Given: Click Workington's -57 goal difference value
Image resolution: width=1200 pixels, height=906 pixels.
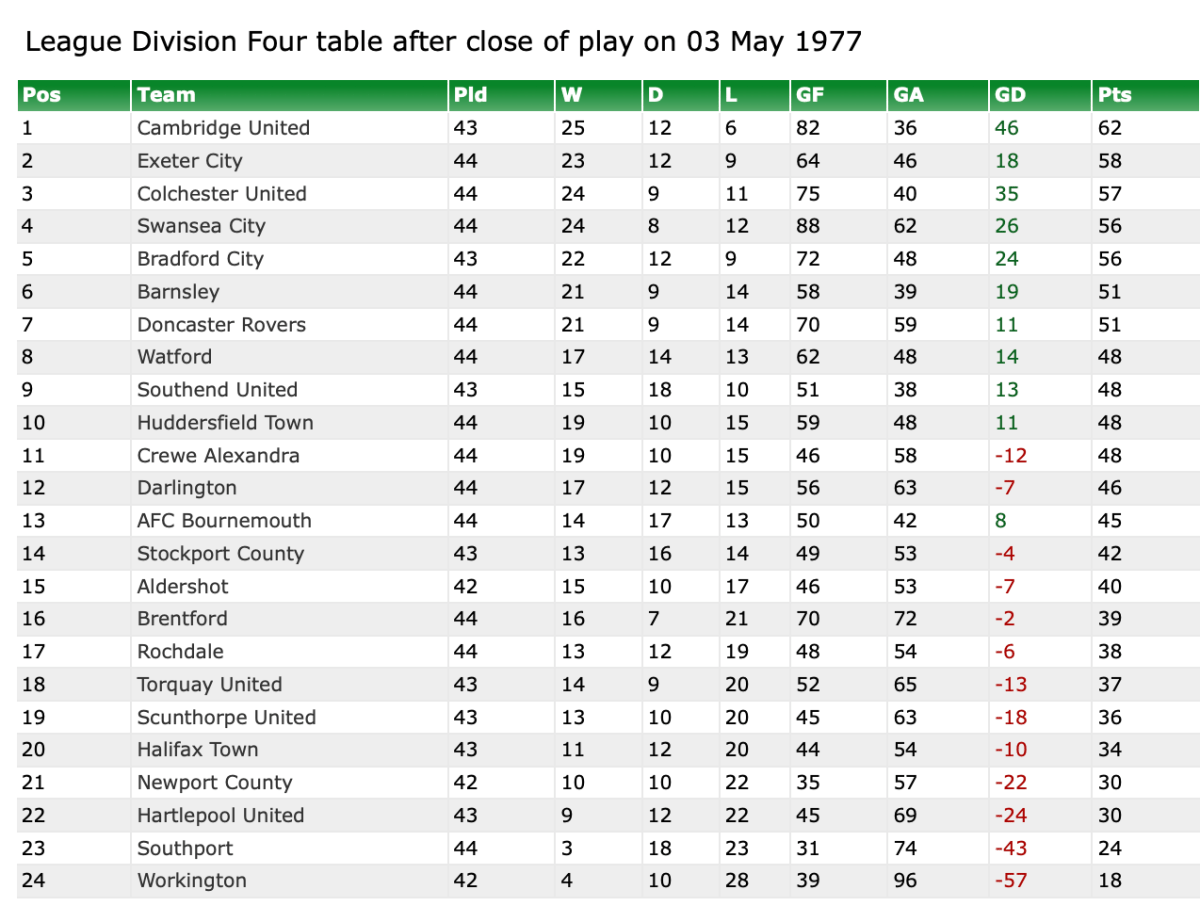Looking at the screenshot, I should (x=1010, y=880).
